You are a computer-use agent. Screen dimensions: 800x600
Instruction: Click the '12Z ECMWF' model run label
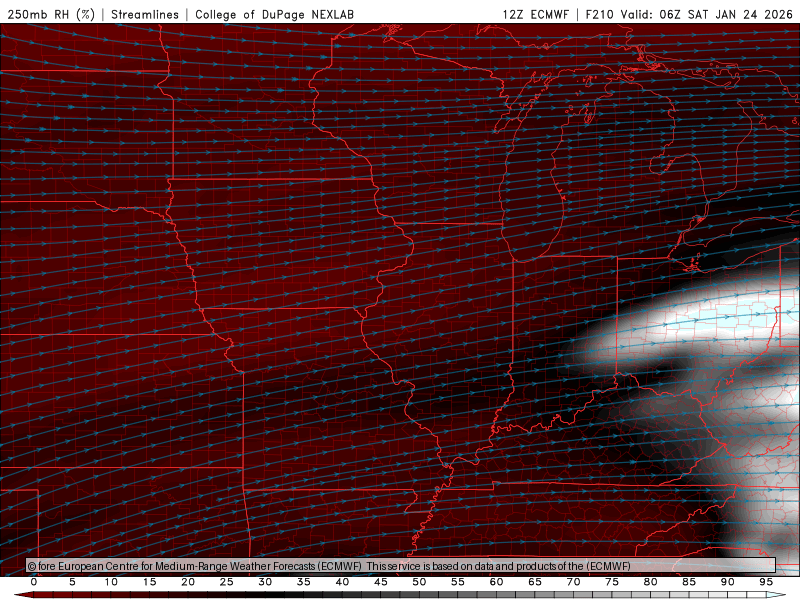[x=535, y=14]
